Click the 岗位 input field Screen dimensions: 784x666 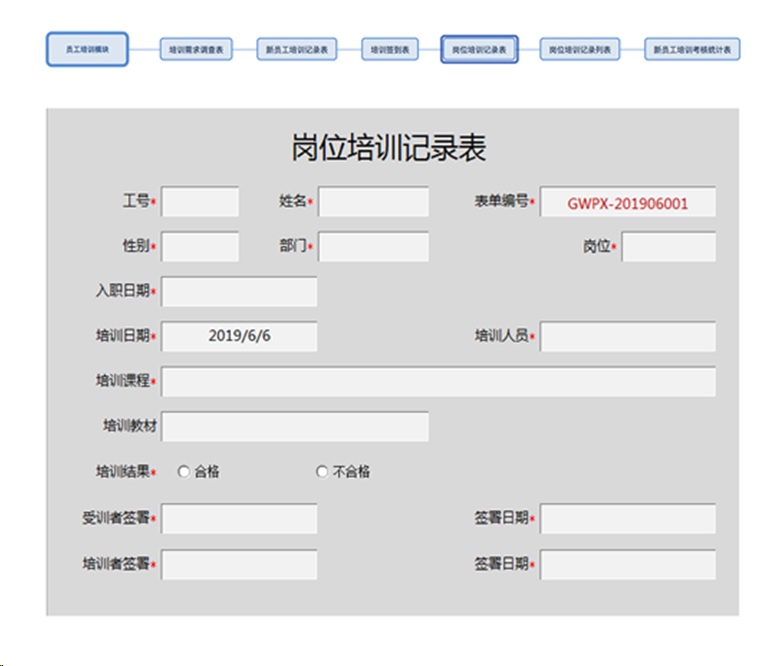coord(668,247)
